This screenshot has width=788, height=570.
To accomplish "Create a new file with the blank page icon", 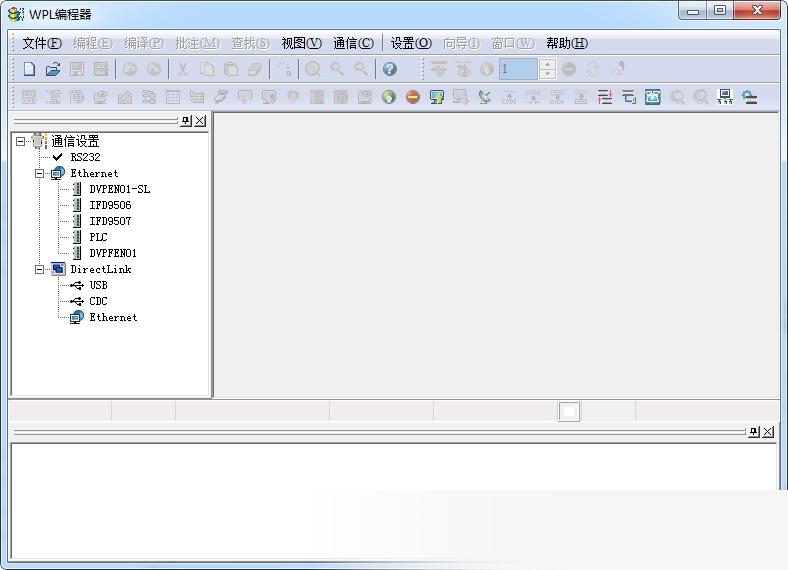I will coord(29,69).
